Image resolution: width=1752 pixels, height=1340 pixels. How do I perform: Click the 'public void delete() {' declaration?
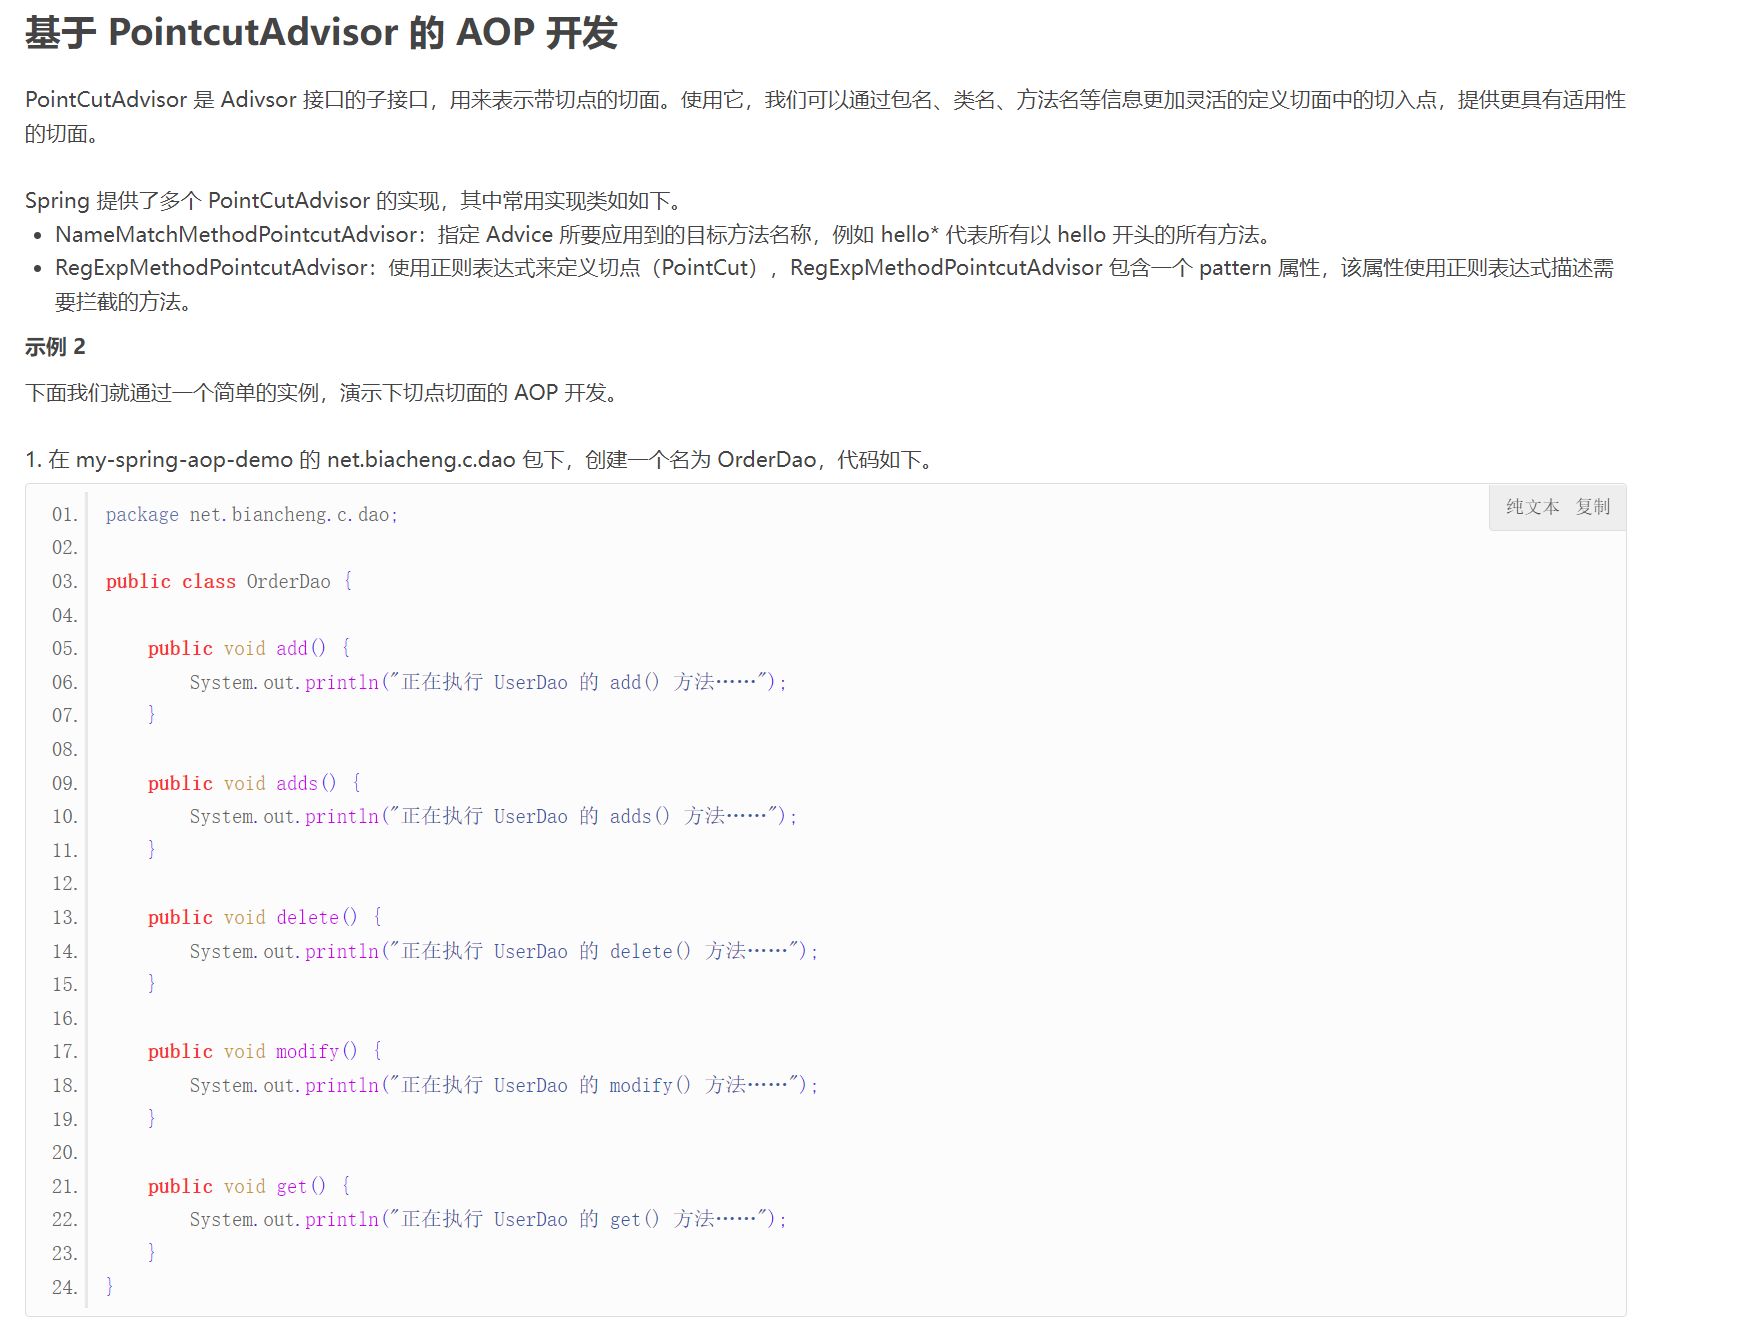[265, 918]
